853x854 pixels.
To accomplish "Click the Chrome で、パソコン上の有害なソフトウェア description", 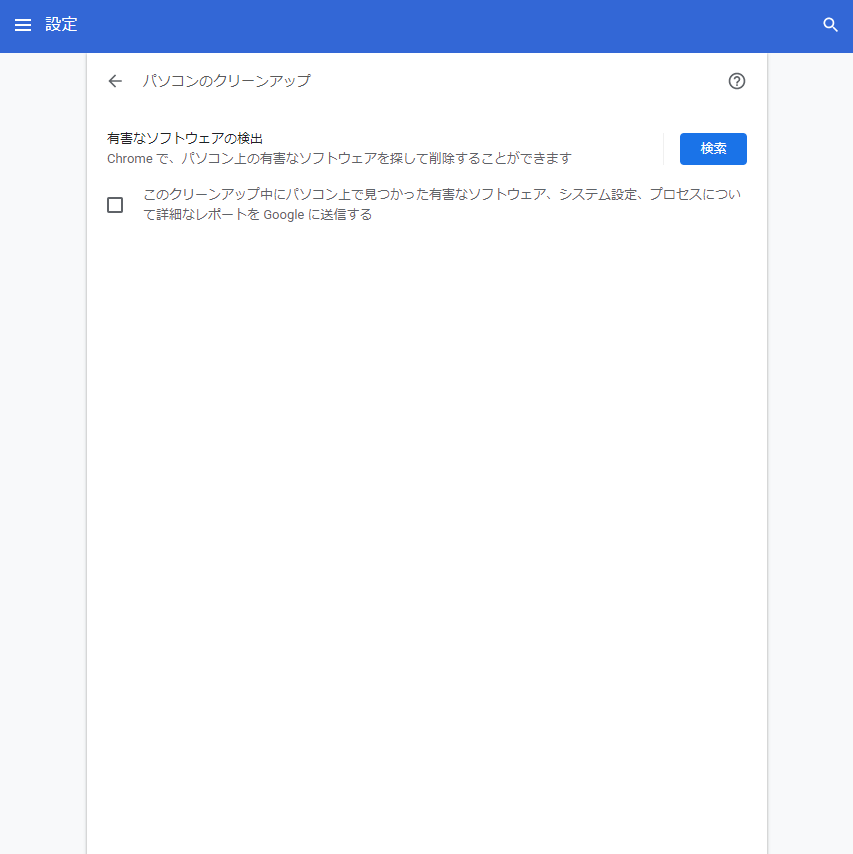I will pos(339,158).
